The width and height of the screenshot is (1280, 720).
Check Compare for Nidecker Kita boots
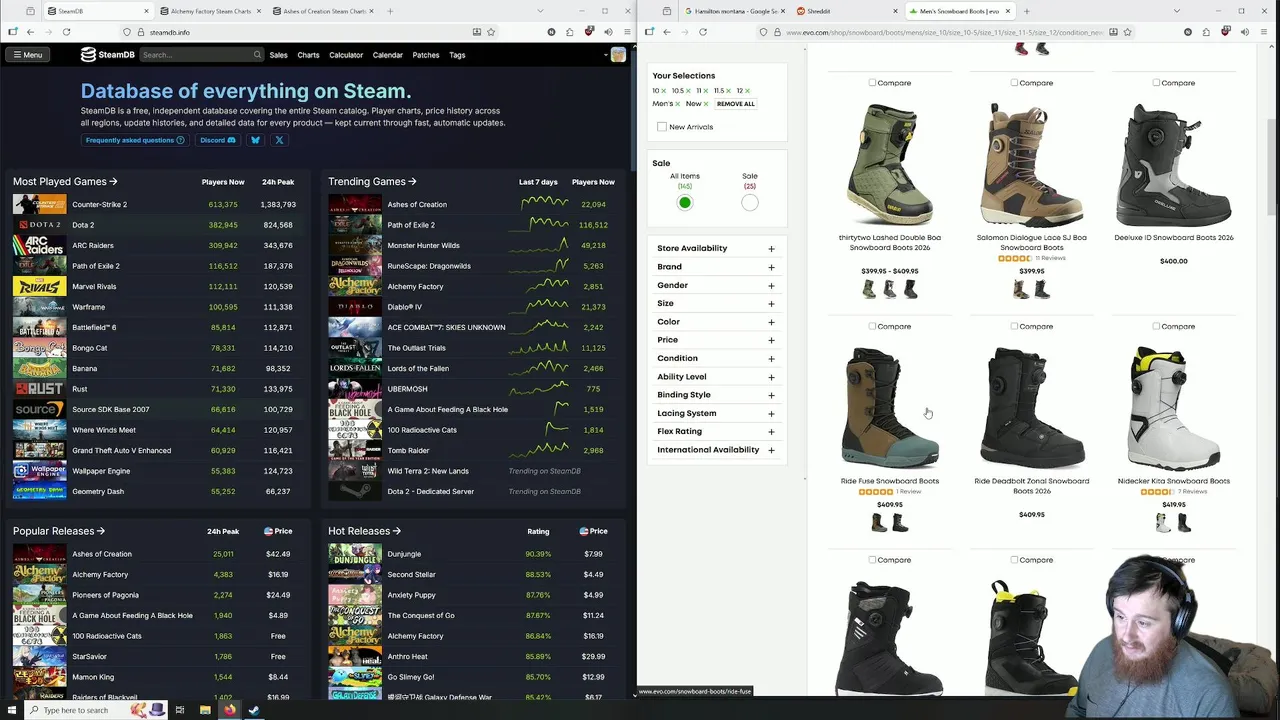point(1156,326)
